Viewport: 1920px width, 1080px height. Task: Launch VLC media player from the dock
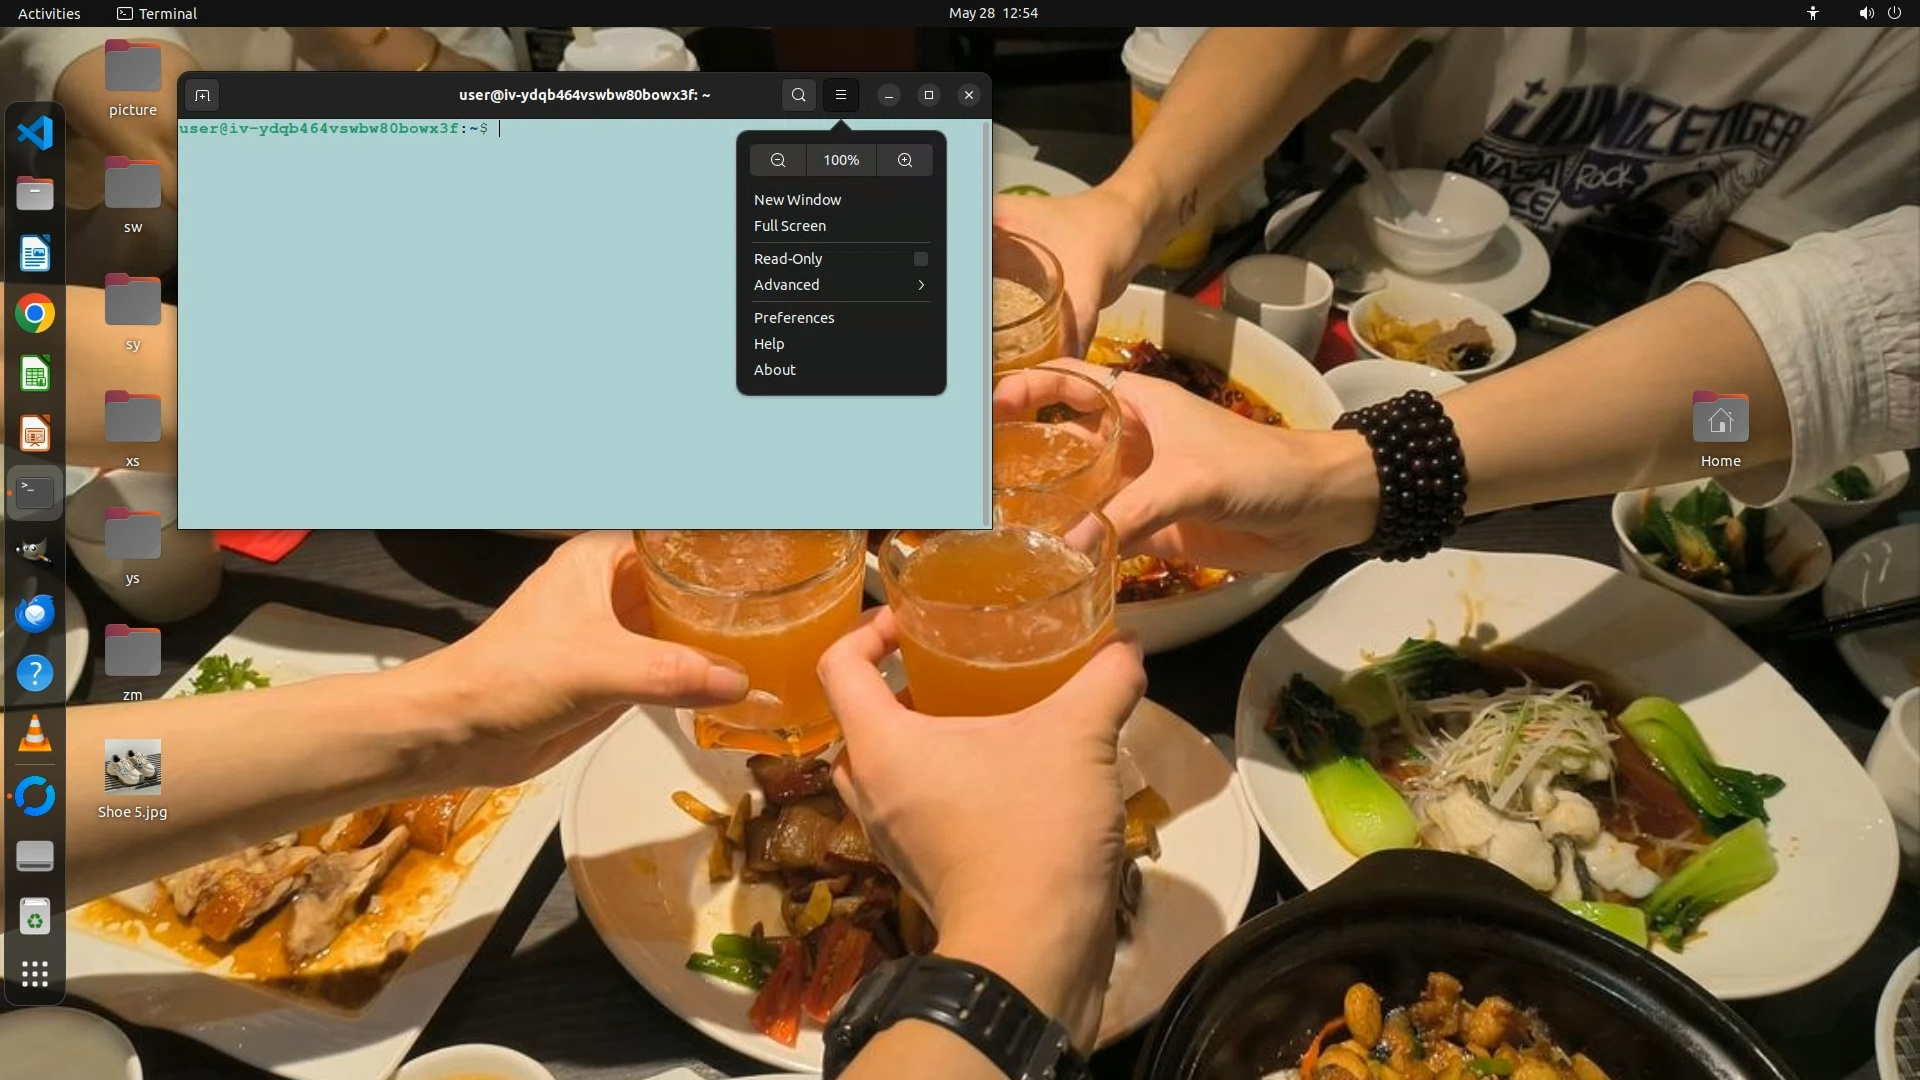pyautogui.click(x=35, y=735)
